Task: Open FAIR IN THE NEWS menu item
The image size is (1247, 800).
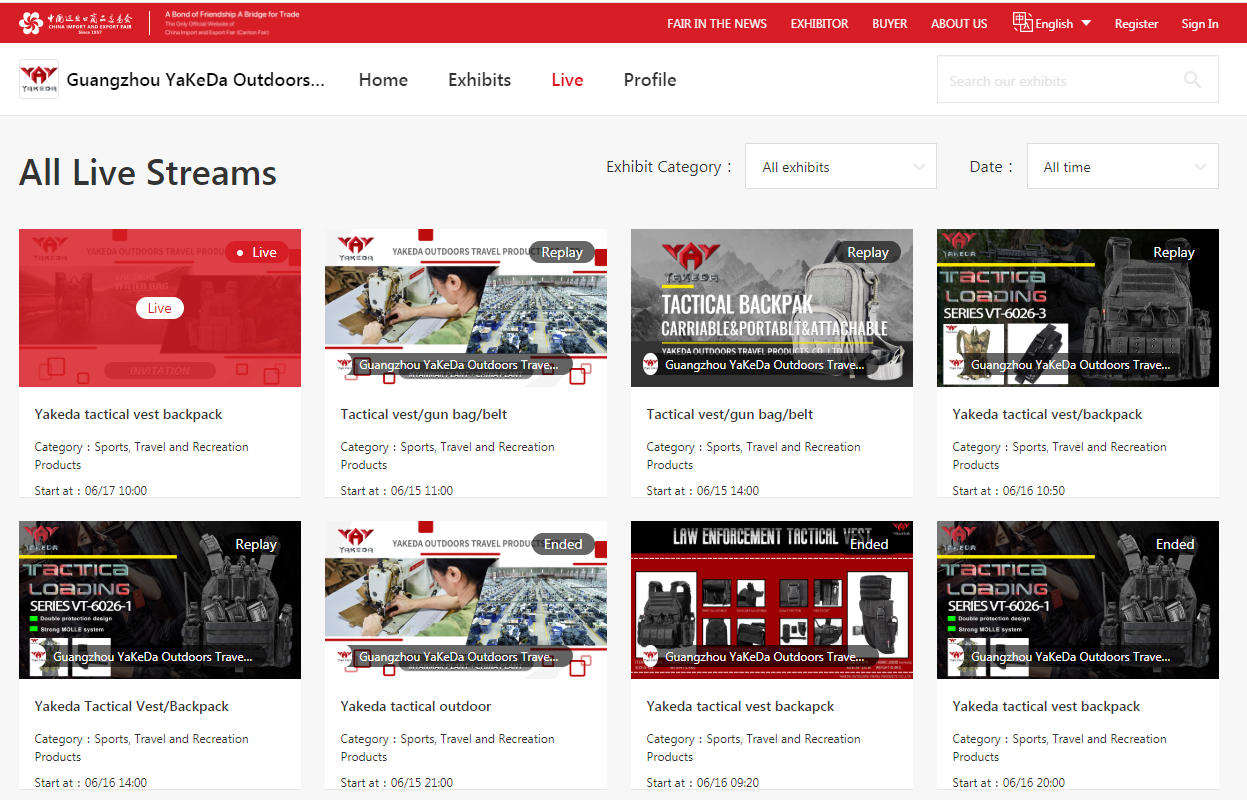Action: pyautogui.click(x=717, y=23)
